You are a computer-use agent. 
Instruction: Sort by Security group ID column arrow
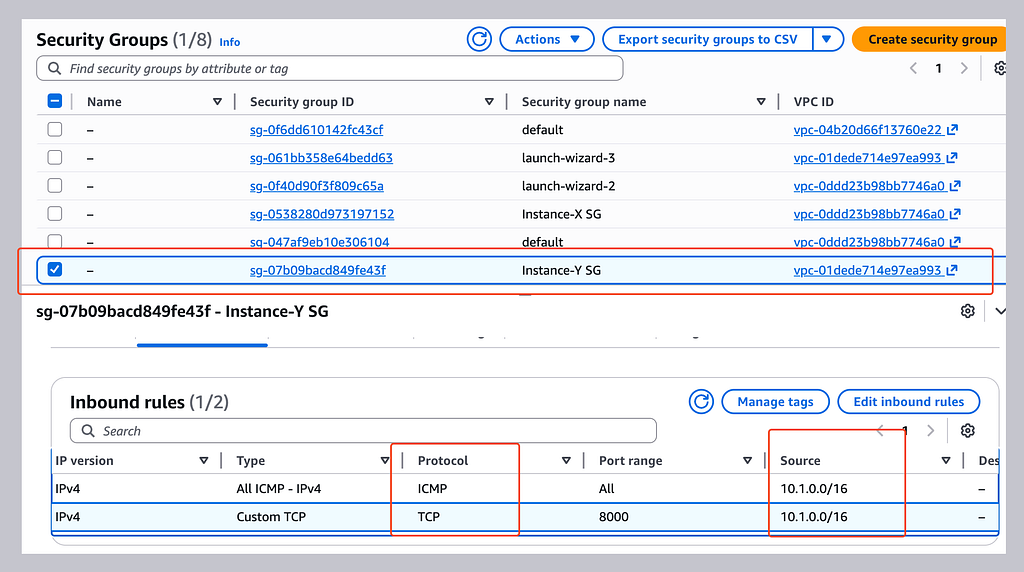[x=489, y=101]
